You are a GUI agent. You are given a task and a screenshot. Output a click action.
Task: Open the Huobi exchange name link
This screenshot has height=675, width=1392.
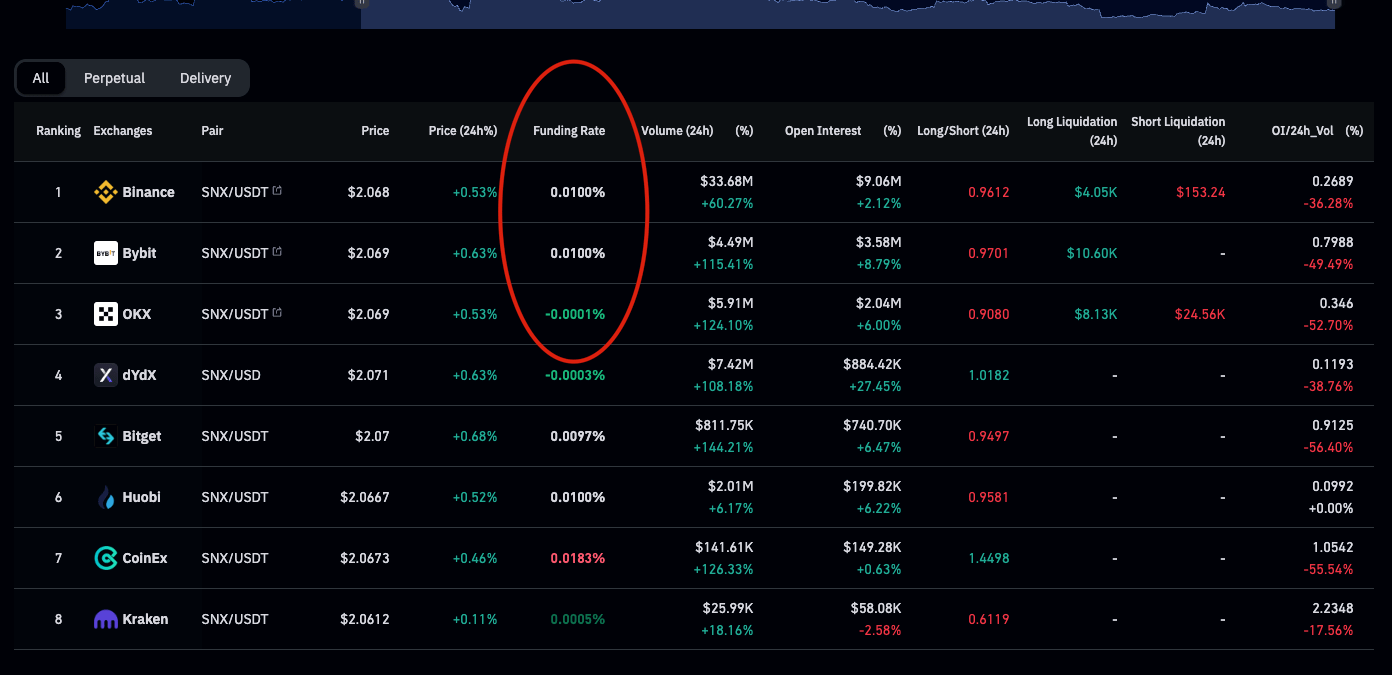(141, 497)
